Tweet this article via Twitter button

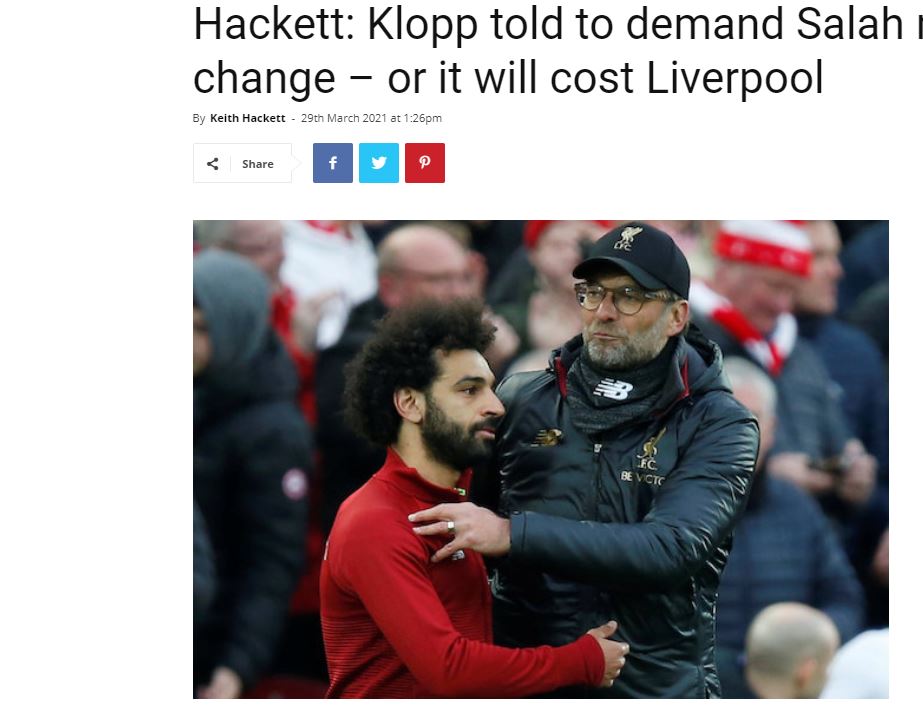tap(379, 163)
